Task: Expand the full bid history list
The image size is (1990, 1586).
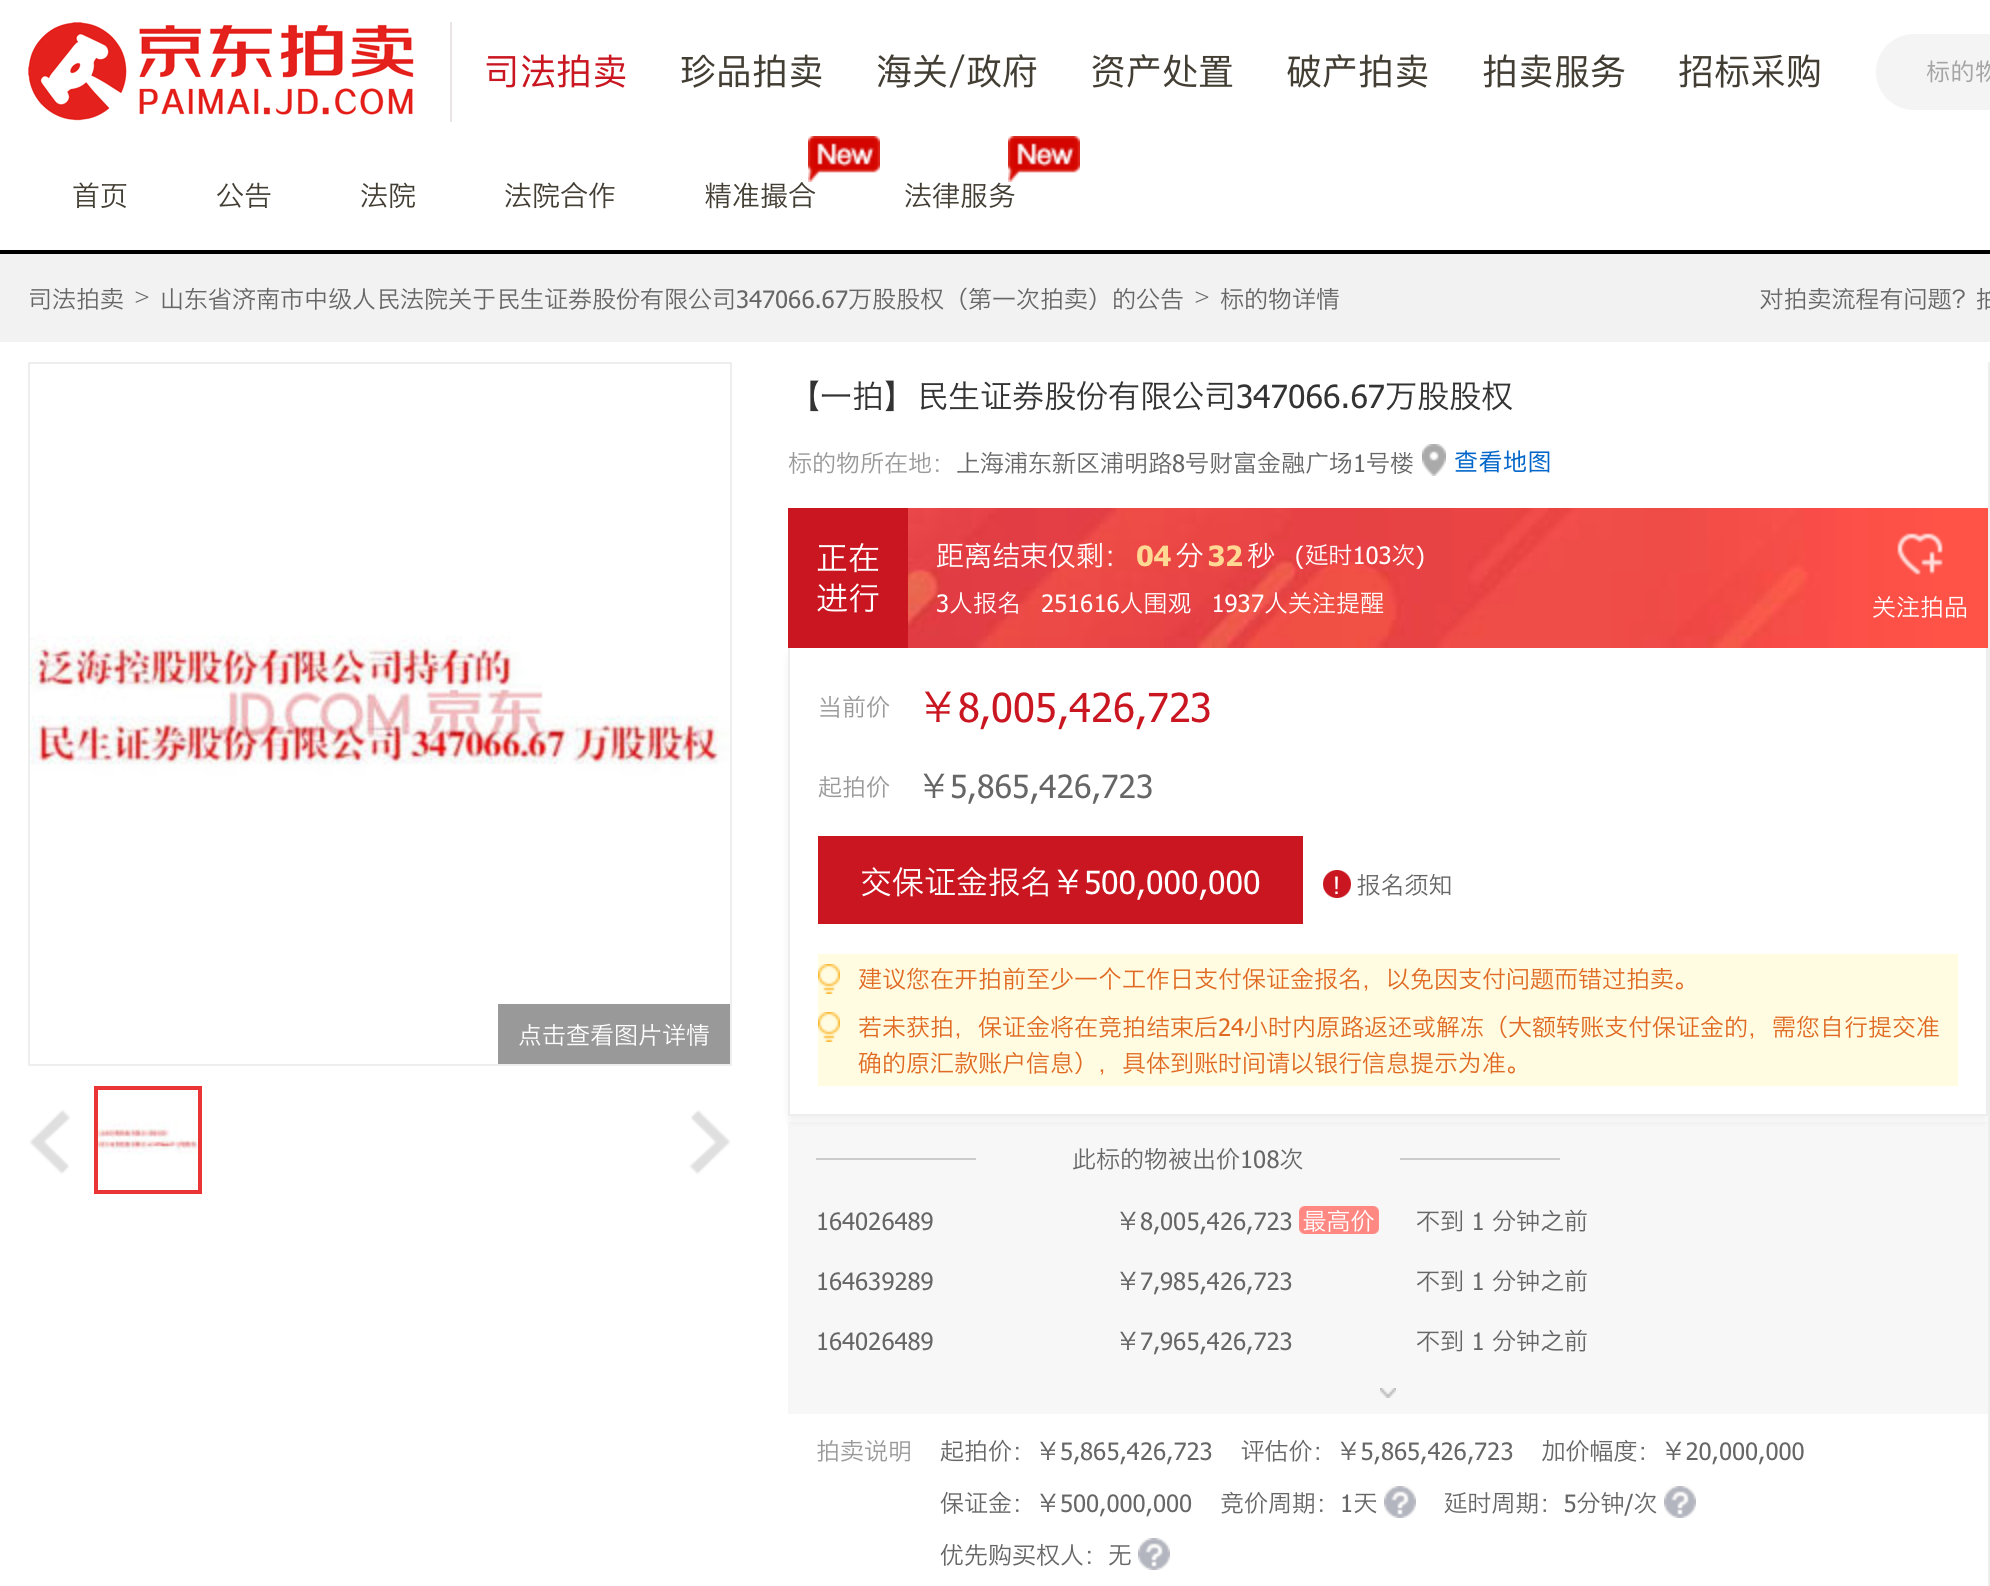Action: pos(1387,1392)
